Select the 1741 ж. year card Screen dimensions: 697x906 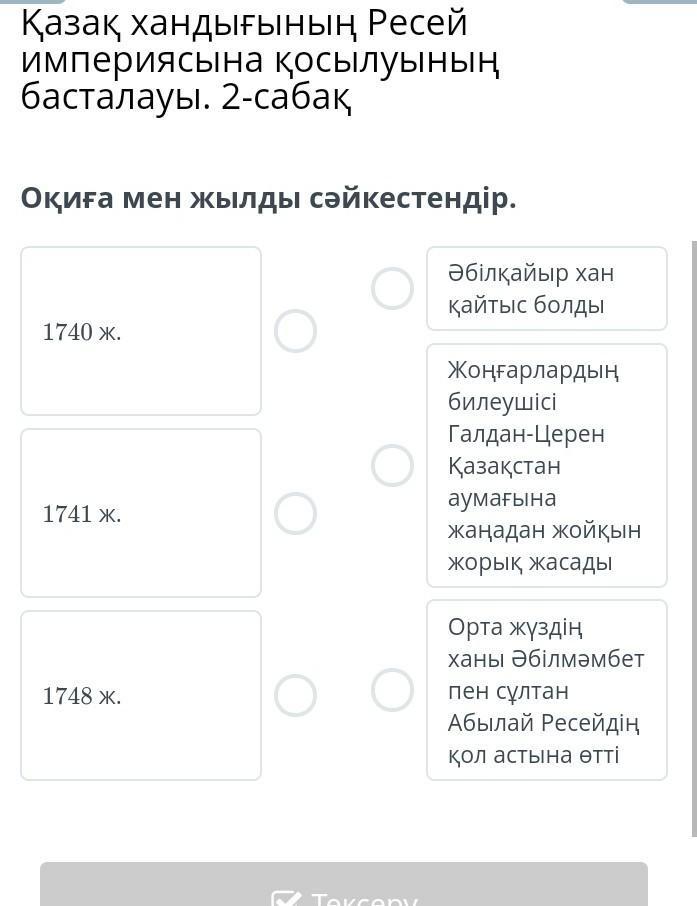[141, 513]
